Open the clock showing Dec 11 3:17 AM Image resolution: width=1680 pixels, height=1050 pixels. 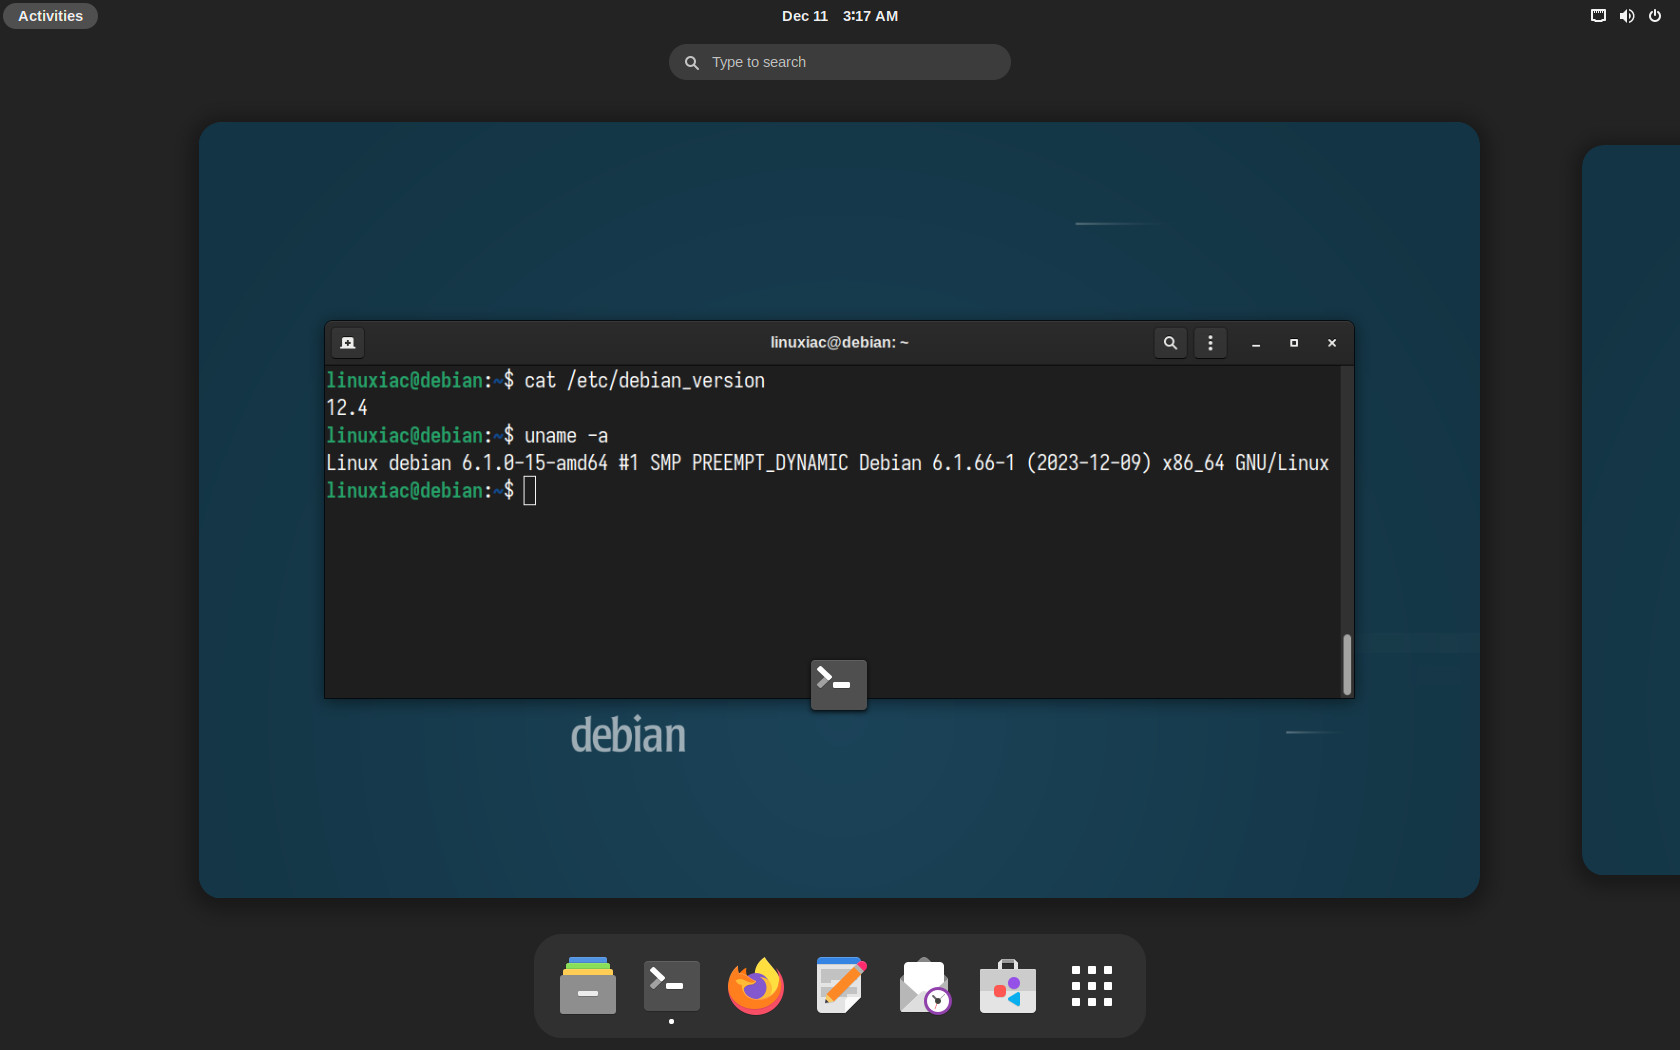coord(840,16)
